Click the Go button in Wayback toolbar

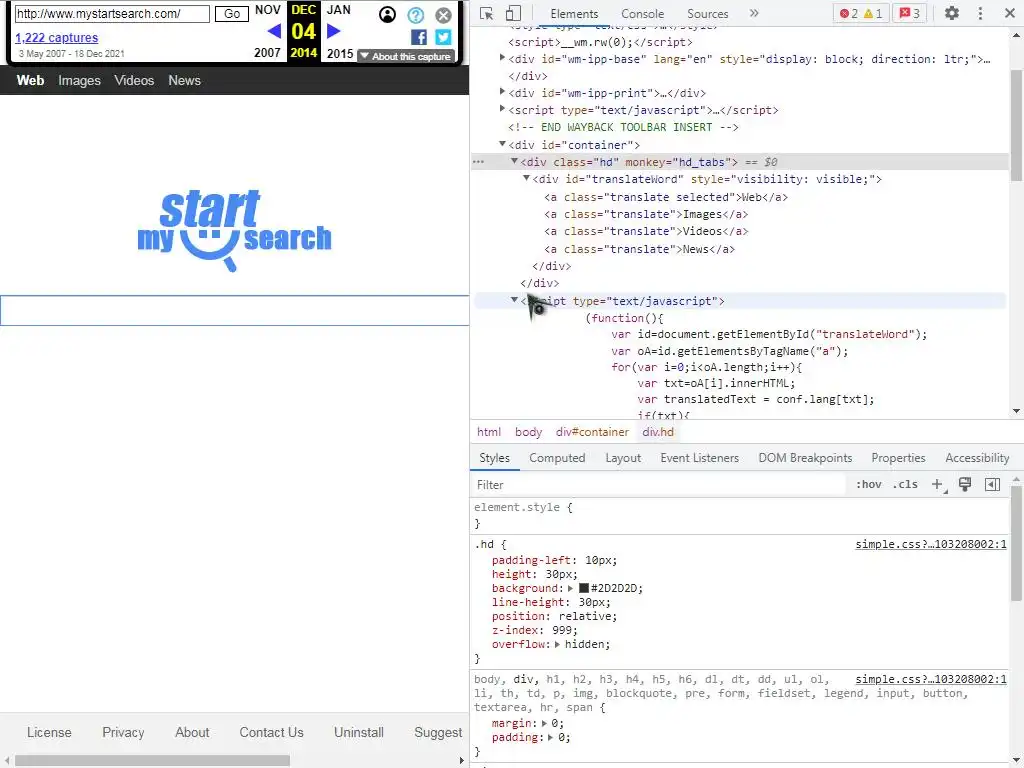tap(232, 14)
